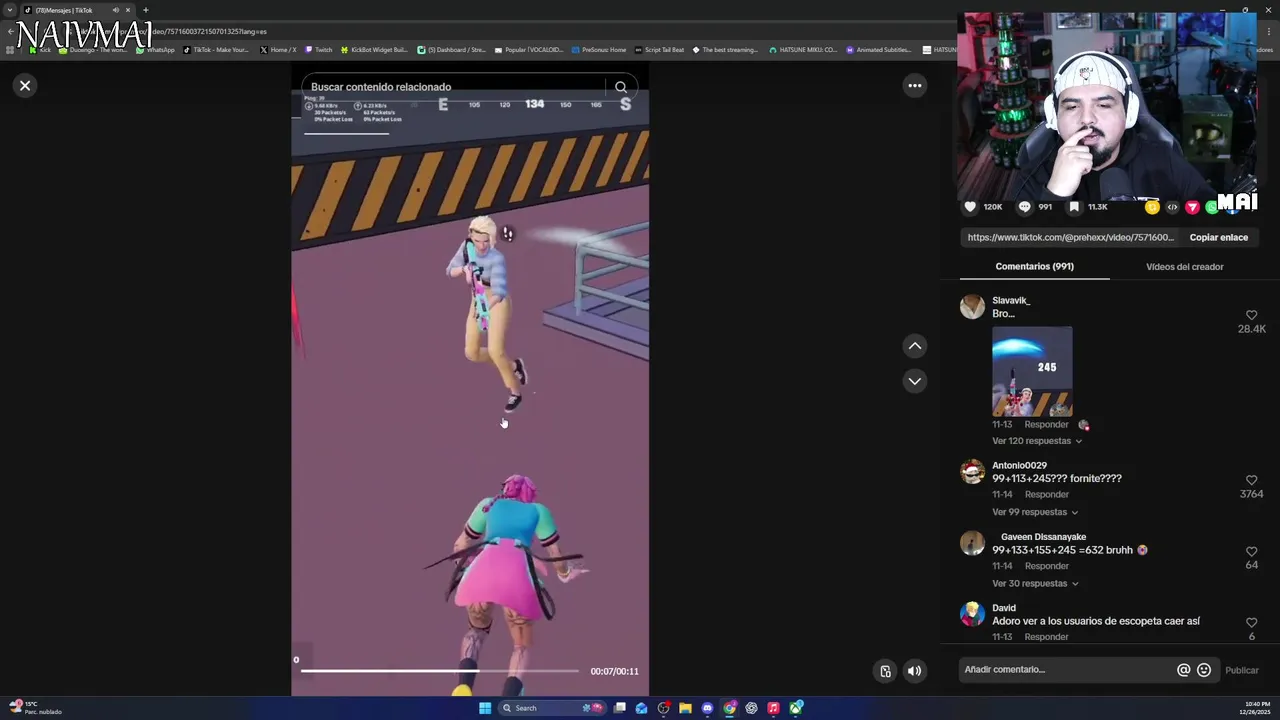Close the TikTok video viewer with X
This screenshot has height=720, width=1280.
pos(25,85)
